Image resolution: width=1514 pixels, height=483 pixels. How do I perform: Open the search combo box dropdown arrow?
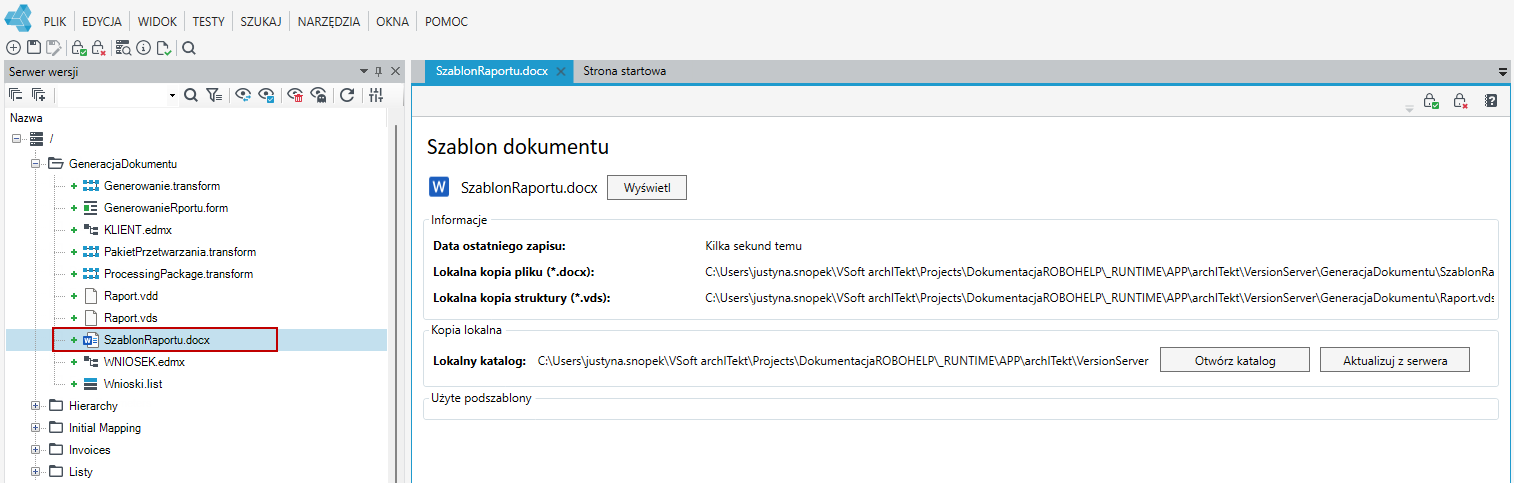[x=172, y=95]
